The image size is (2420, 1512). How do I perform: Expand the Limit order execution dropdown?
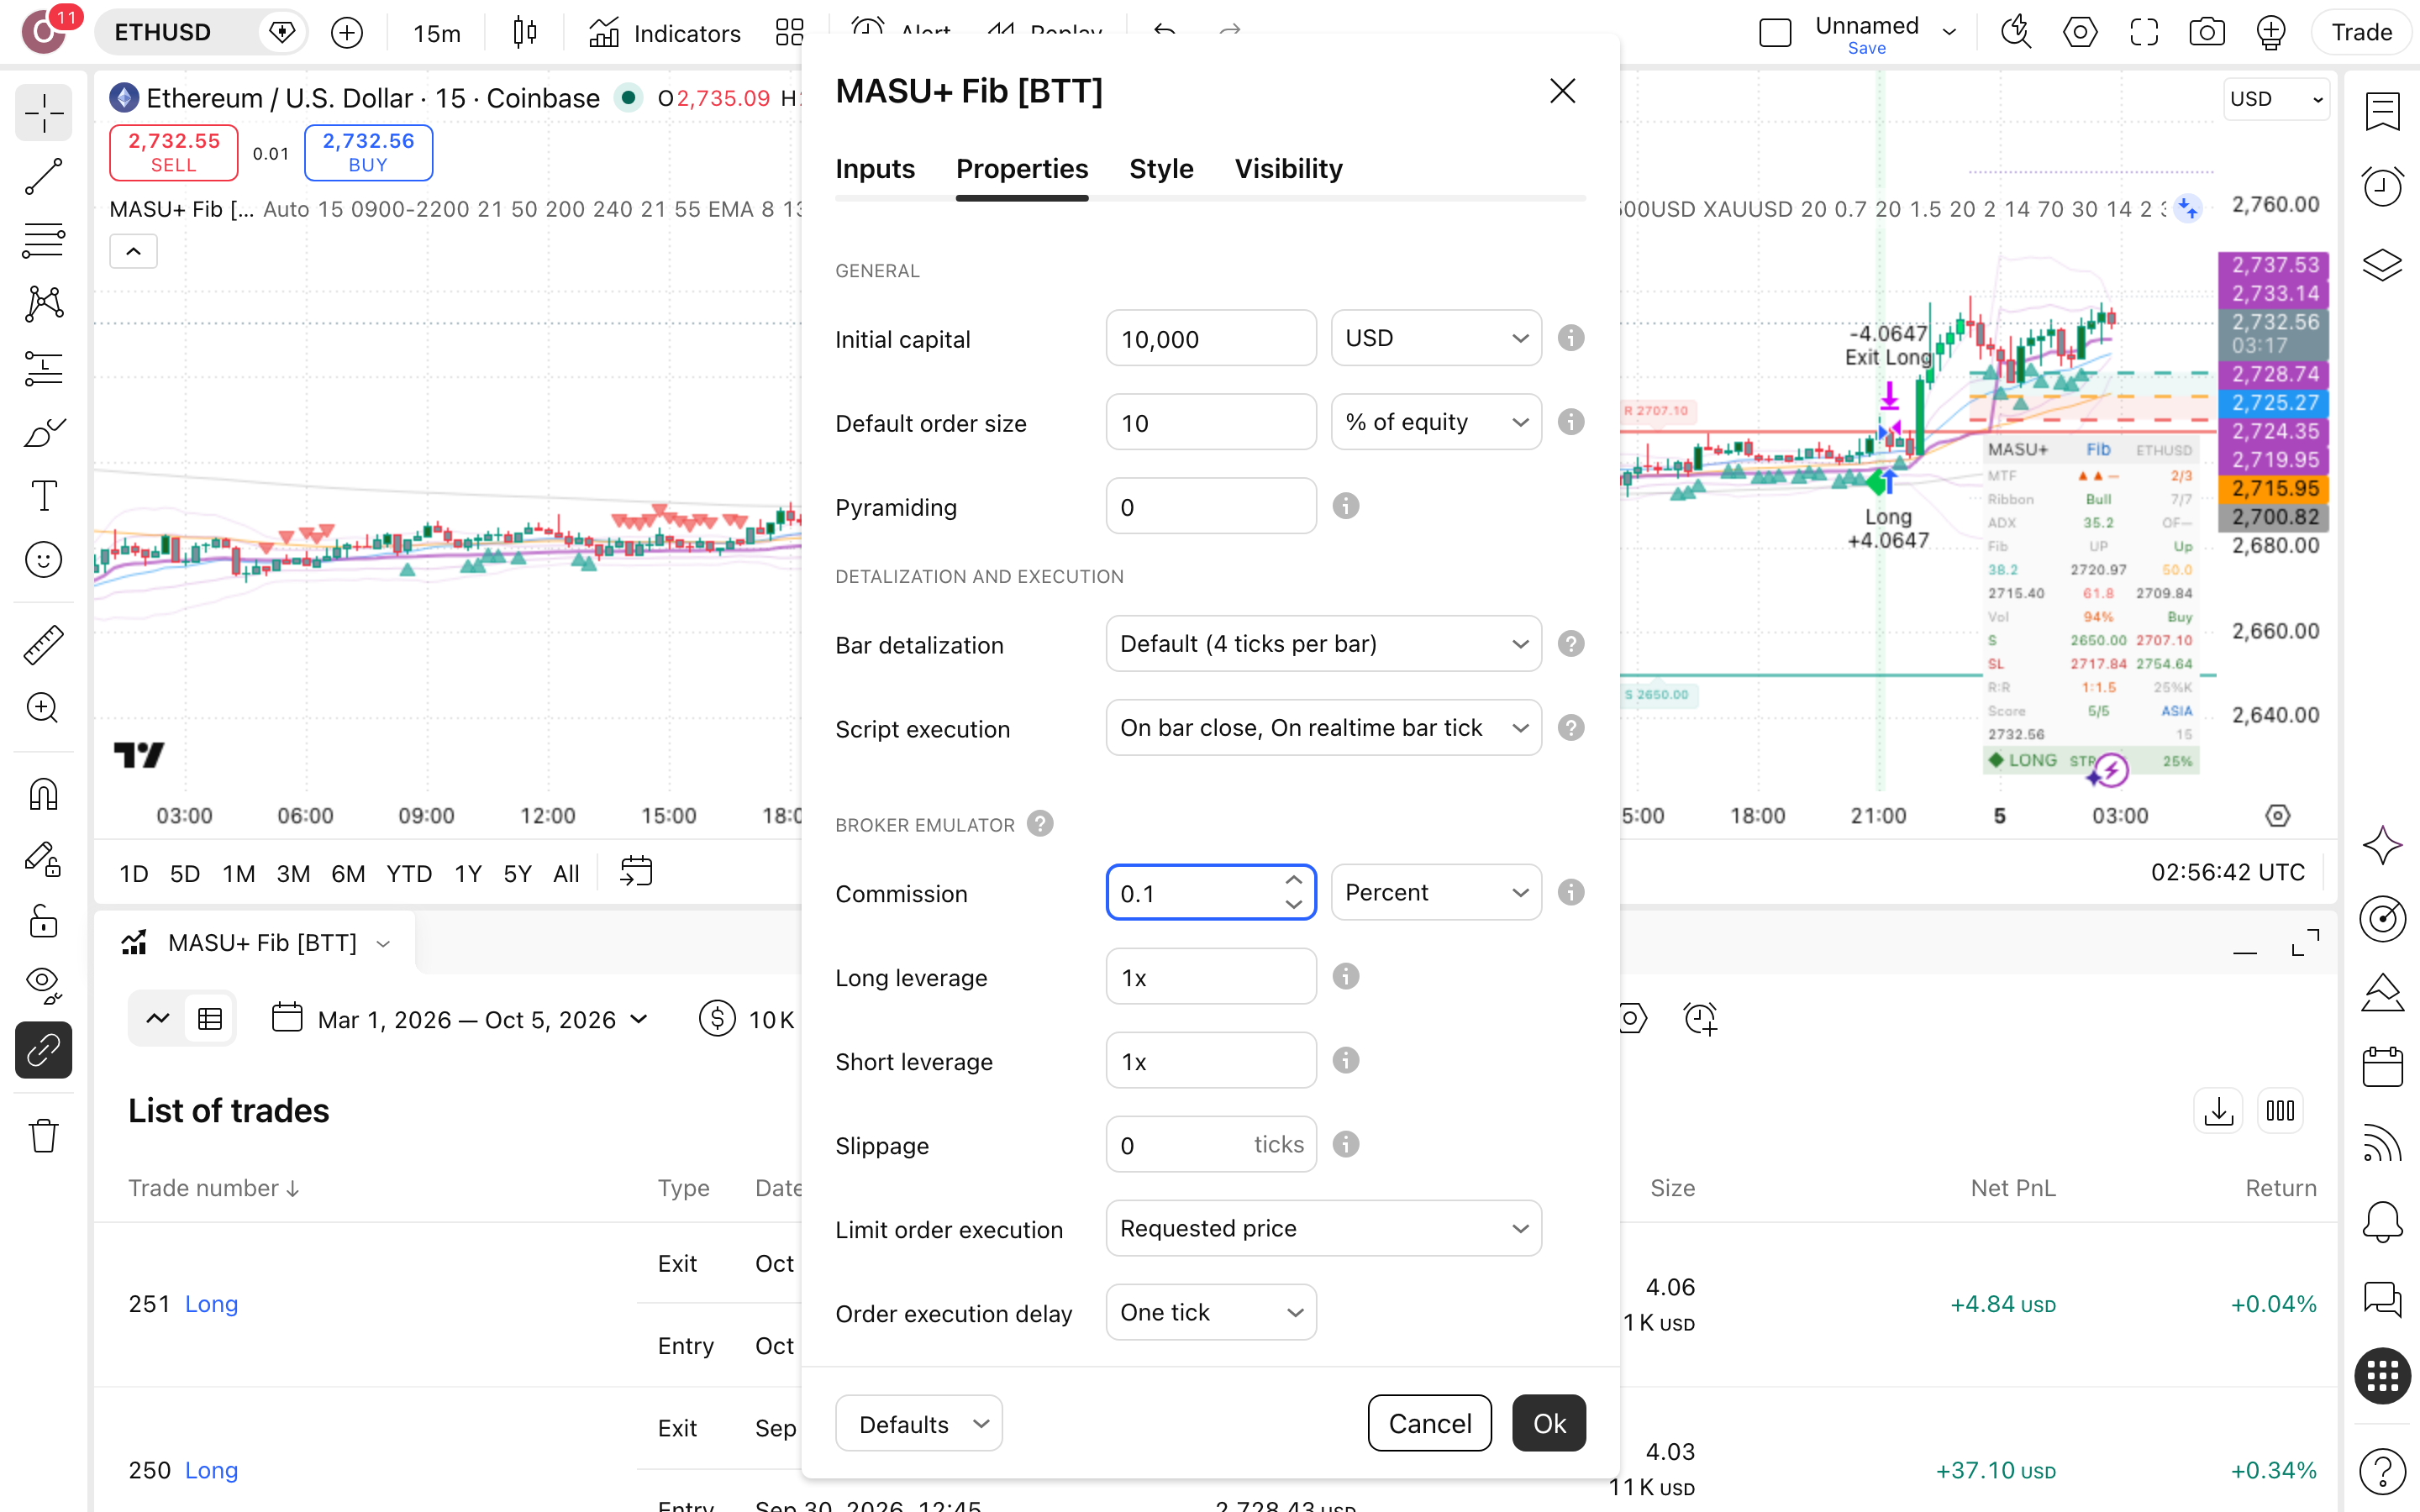tap(1323, 1228)
